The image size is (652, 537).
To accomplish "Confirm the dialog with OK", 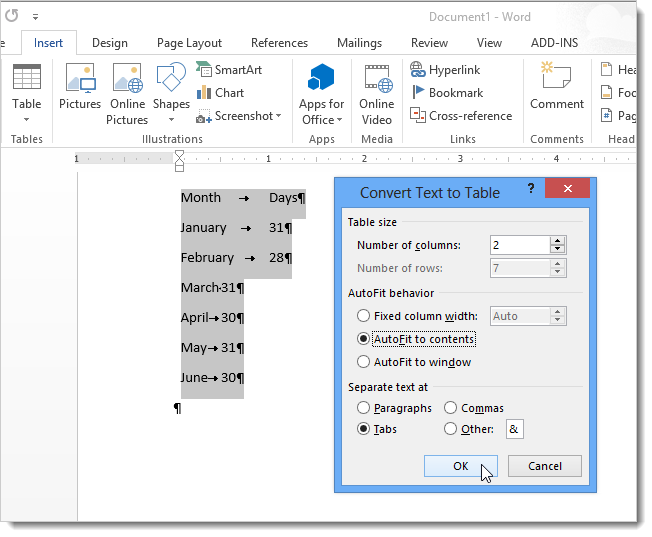I will 460,466.
